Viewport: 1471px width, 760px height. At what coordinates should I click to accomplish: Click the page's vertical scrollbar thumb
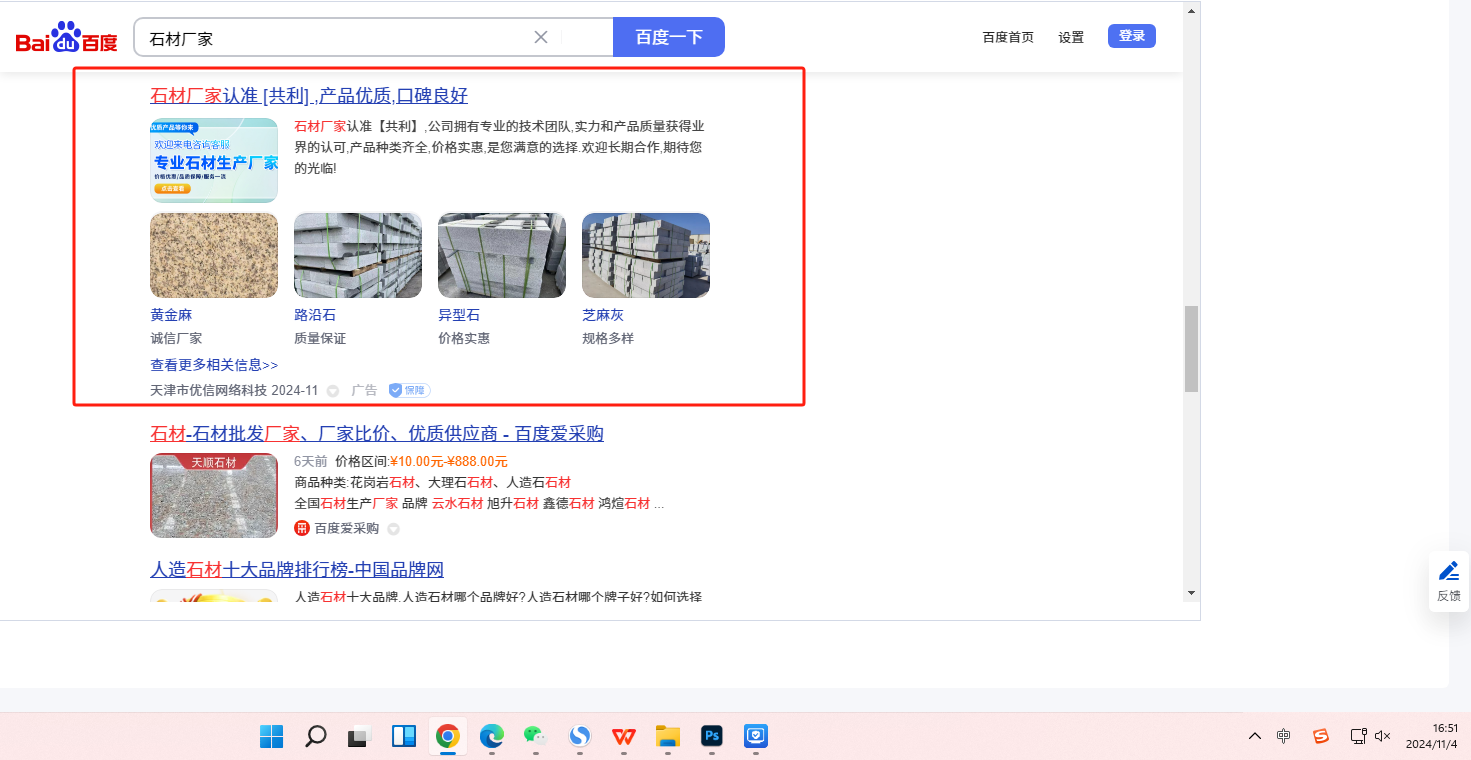1190,349
